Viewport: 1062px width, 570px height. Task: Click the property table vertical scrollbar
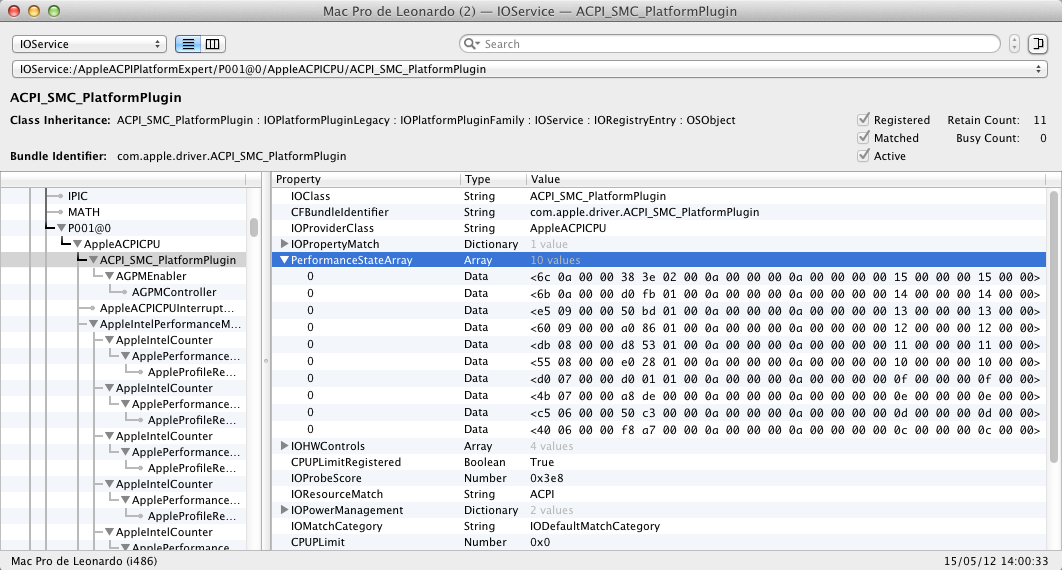pos(1053,327)
